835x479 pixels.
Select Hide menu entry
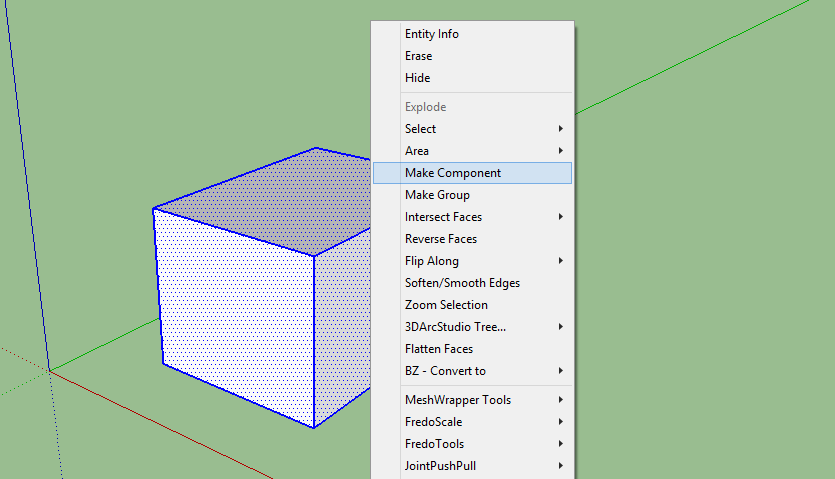click(472, 78)
